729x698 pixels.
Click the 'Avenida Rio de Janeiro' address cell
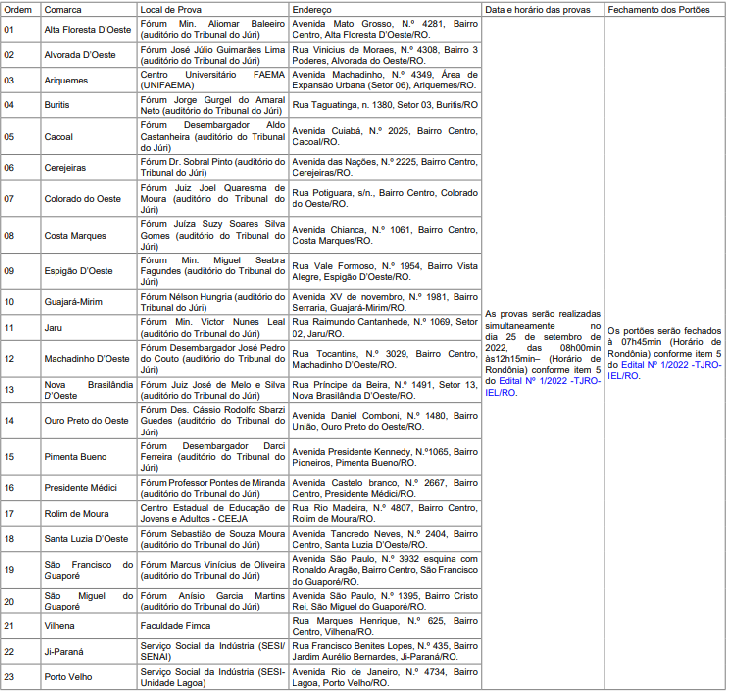384,676
